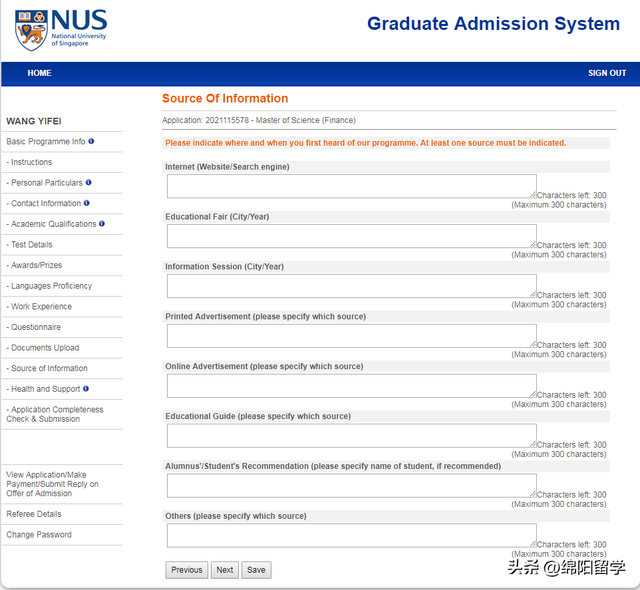Screen dimensions: 640x590
Task: Open the HOME menu item
Action: pyautogui.click(x=39, y=73)
